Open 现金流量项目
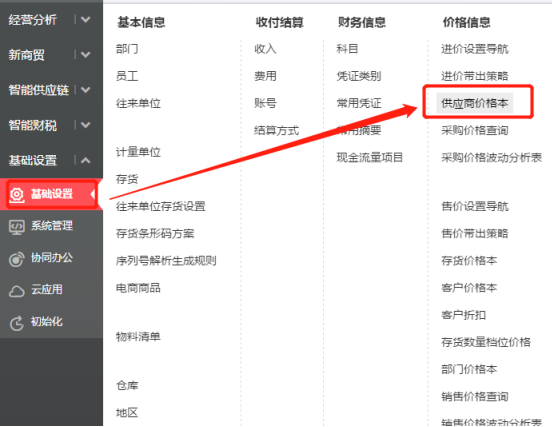Viewport: 552px width, 427px height. click(x=370, y=157)
